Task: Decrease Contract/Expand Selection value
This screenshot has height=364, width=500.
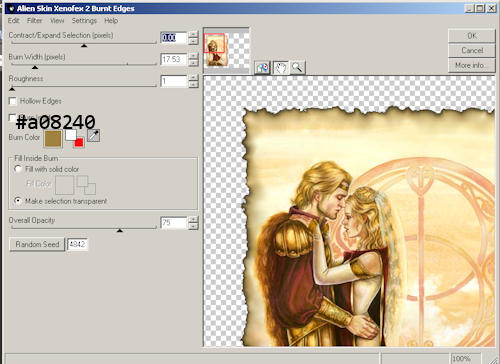Action: 193,41
